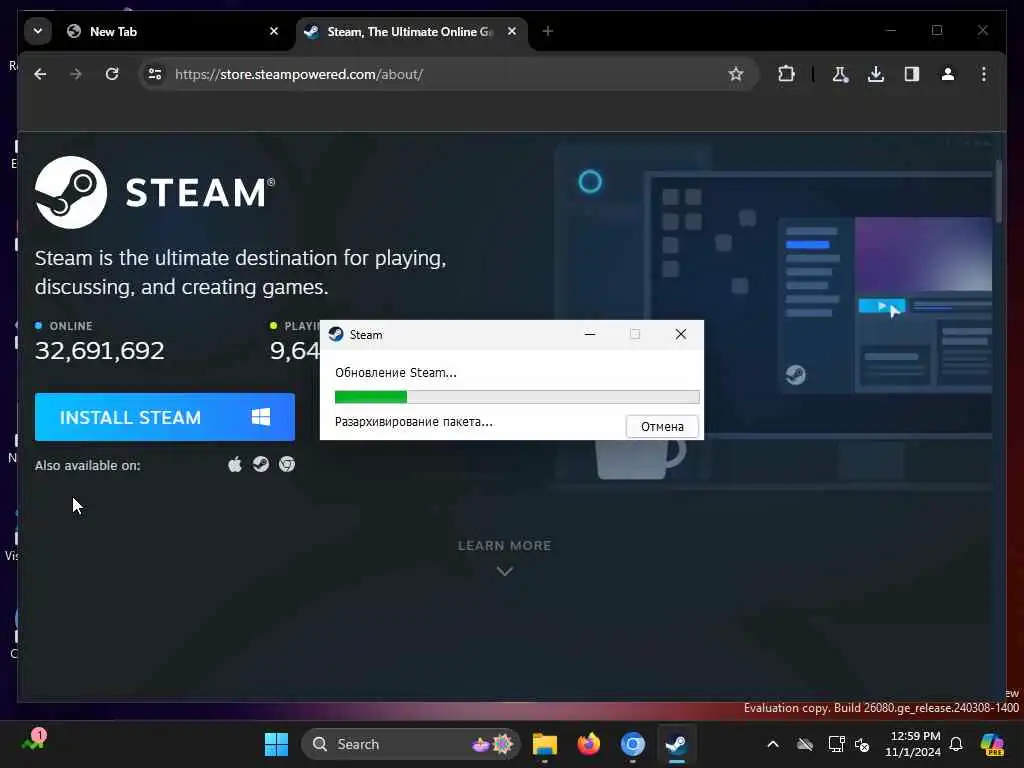Expand the chevron below LEARN MORE
Image resolution: width=1024 pixels, height=768 pixels.
pyautogui.click(x=505, y=571)
